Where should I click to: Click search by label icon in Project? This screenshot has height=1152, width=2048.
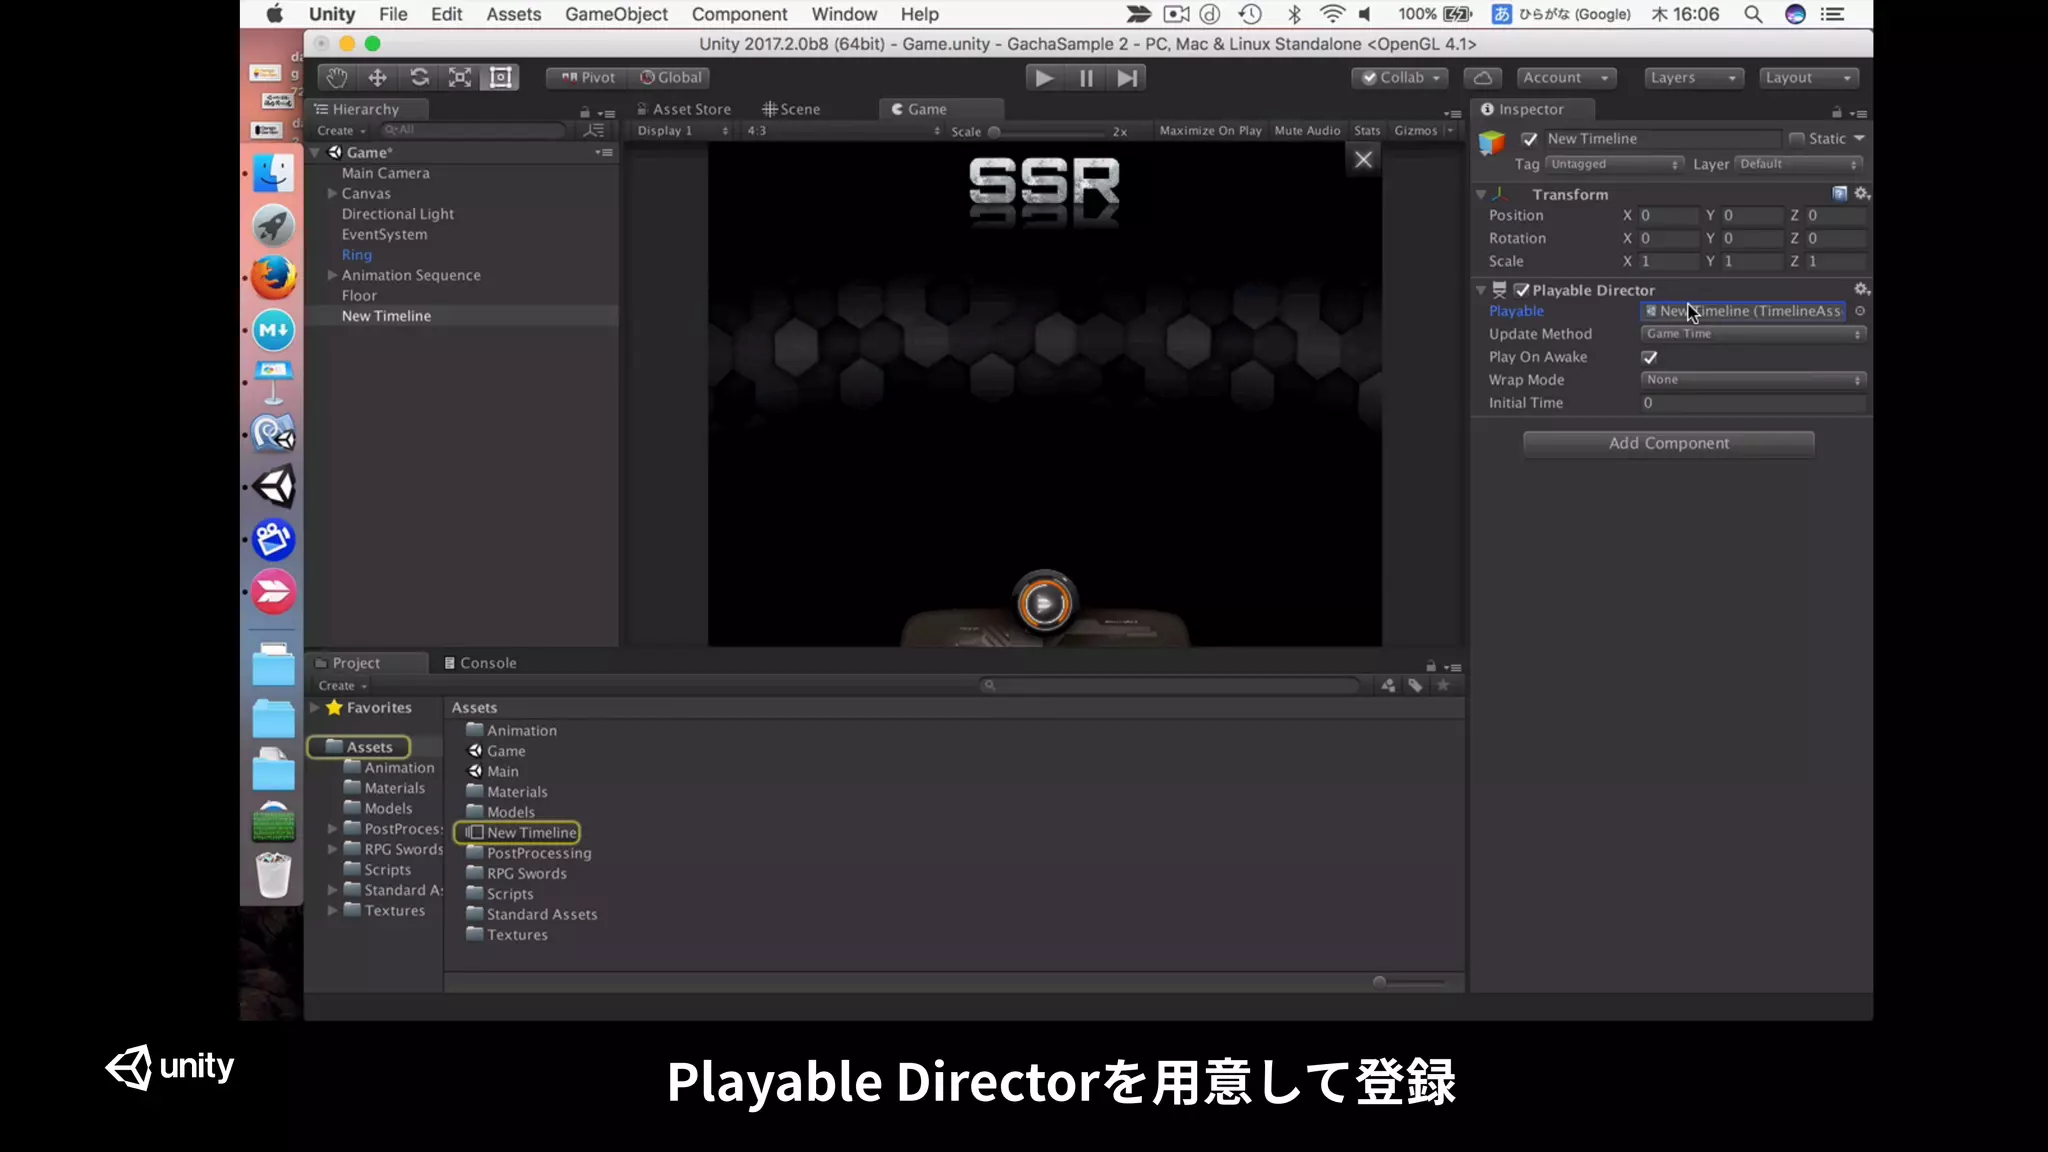(1415, 685)
